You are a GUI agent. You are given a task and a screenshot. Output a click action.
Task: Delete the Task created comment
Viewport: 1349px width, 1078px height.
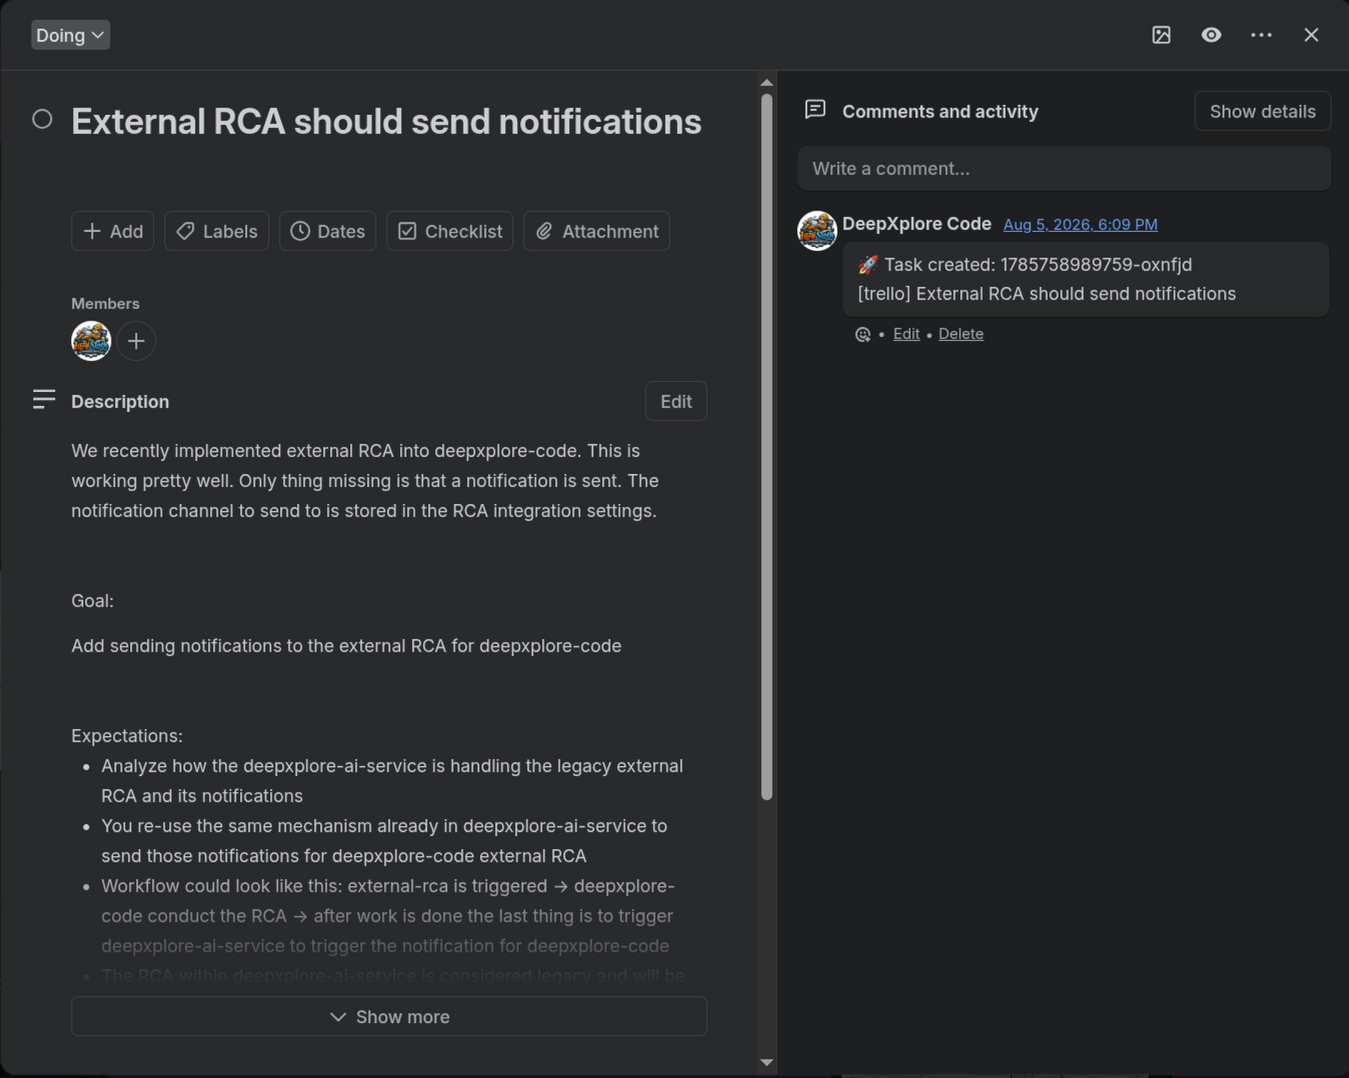(x=961, y=334)
